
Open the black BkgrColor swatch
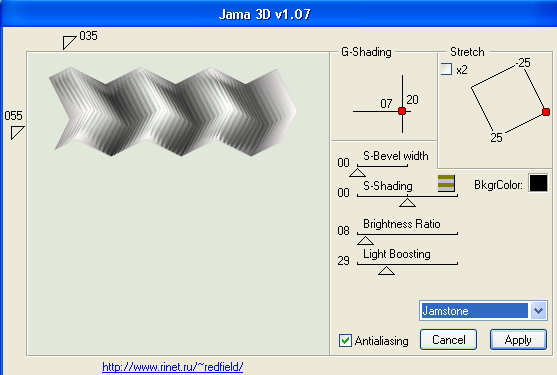(539, 183)
